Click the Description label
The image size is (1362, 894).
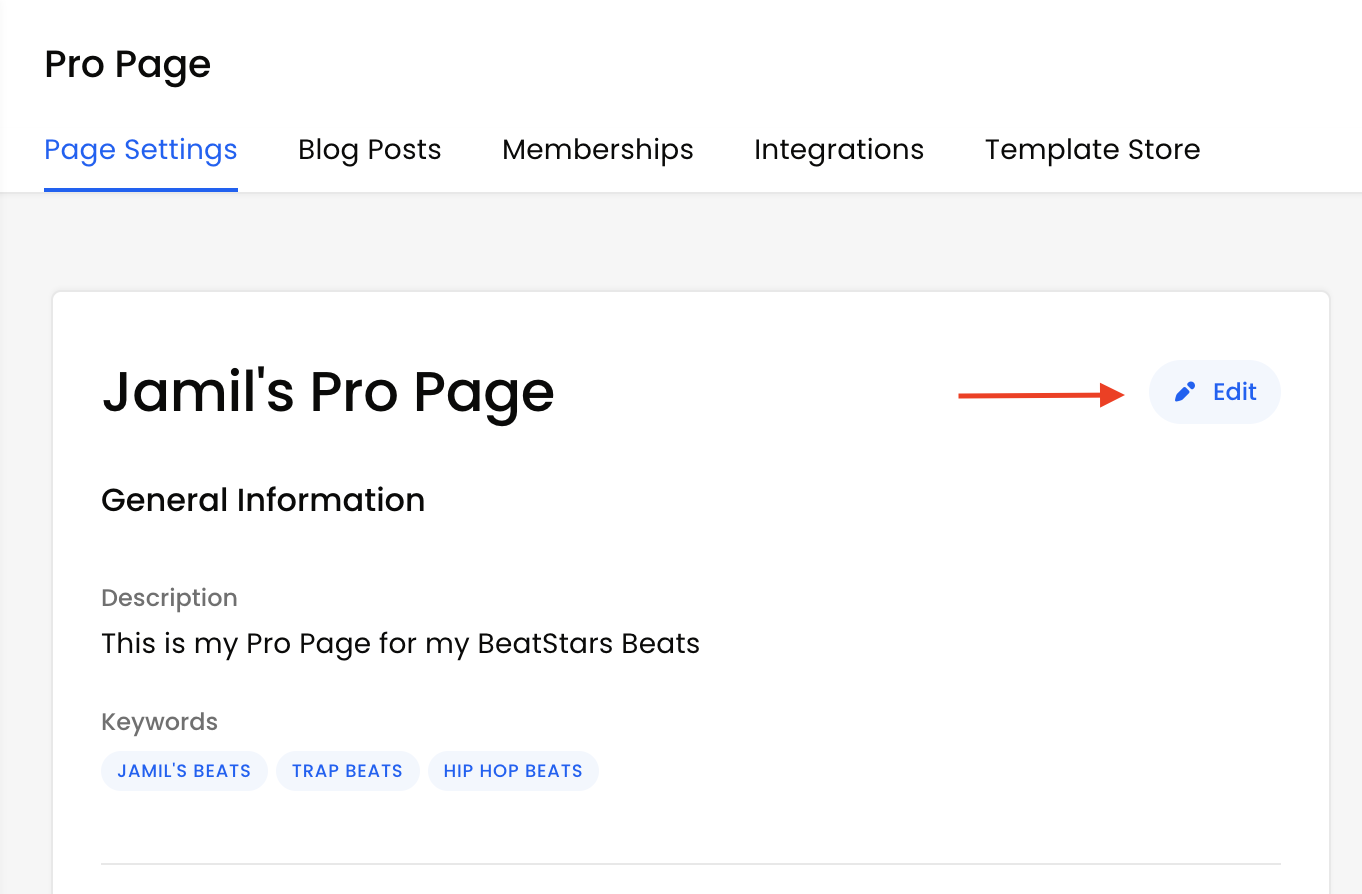[169, 598]
